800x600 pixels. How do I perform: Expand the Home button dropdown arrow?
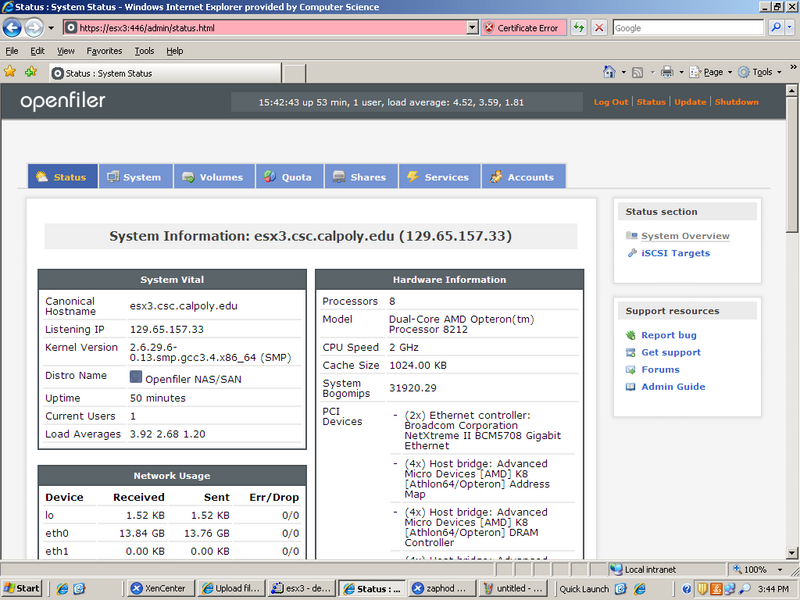pyautogui.click(x=623, y=72)
